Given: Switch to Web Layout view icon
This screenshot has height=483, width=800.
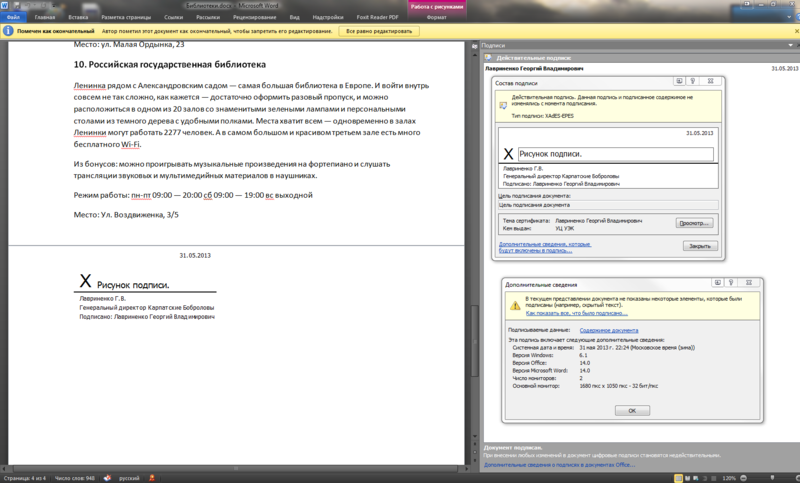Looking at the screenshot, I should pyautogui.click(x=696, y=478).
